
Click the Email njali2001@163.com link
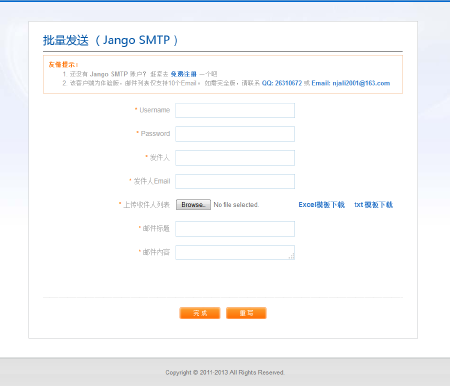[351, 83]
